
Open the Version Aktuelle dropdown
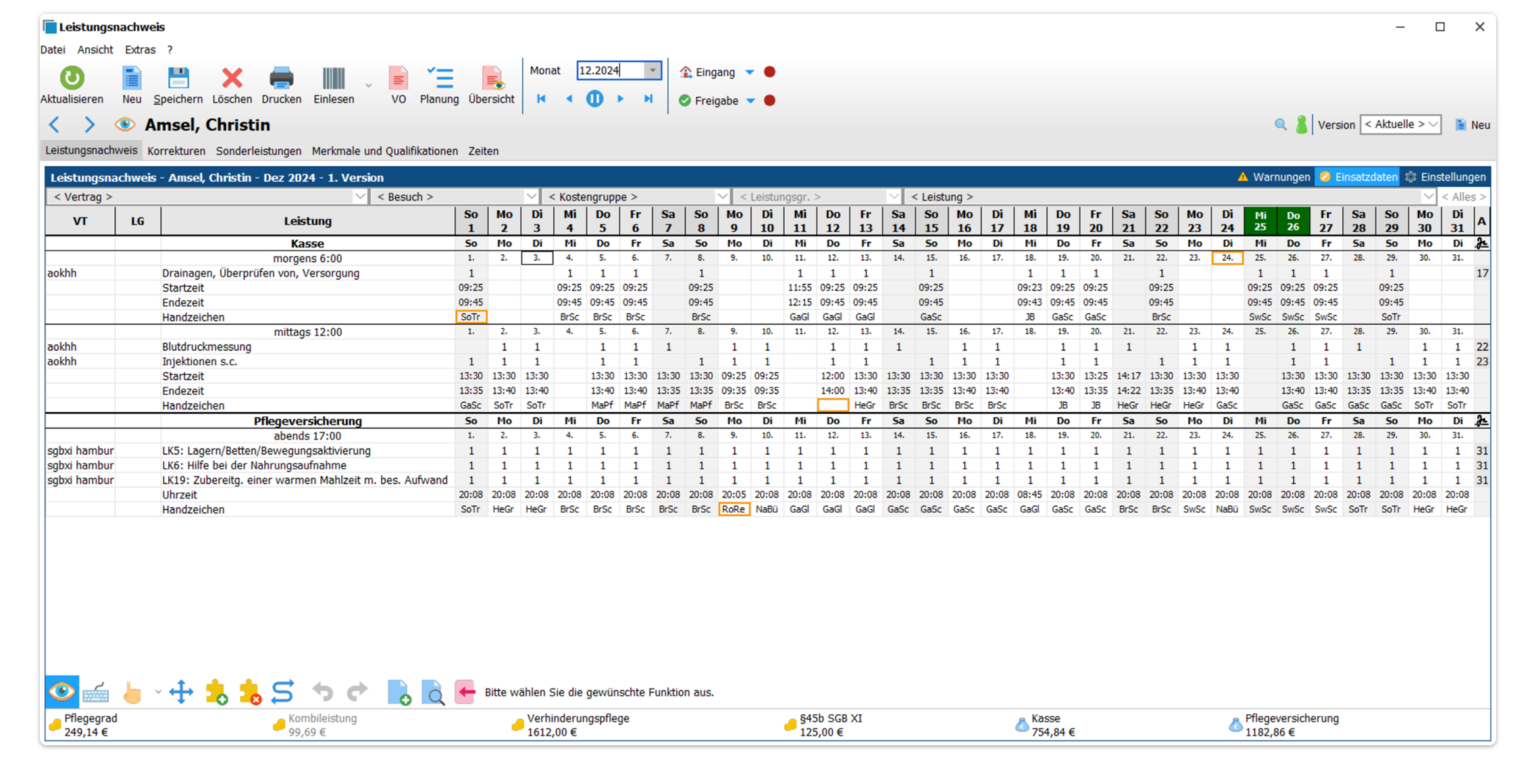pyautogui.click(x=1400, y=125)
